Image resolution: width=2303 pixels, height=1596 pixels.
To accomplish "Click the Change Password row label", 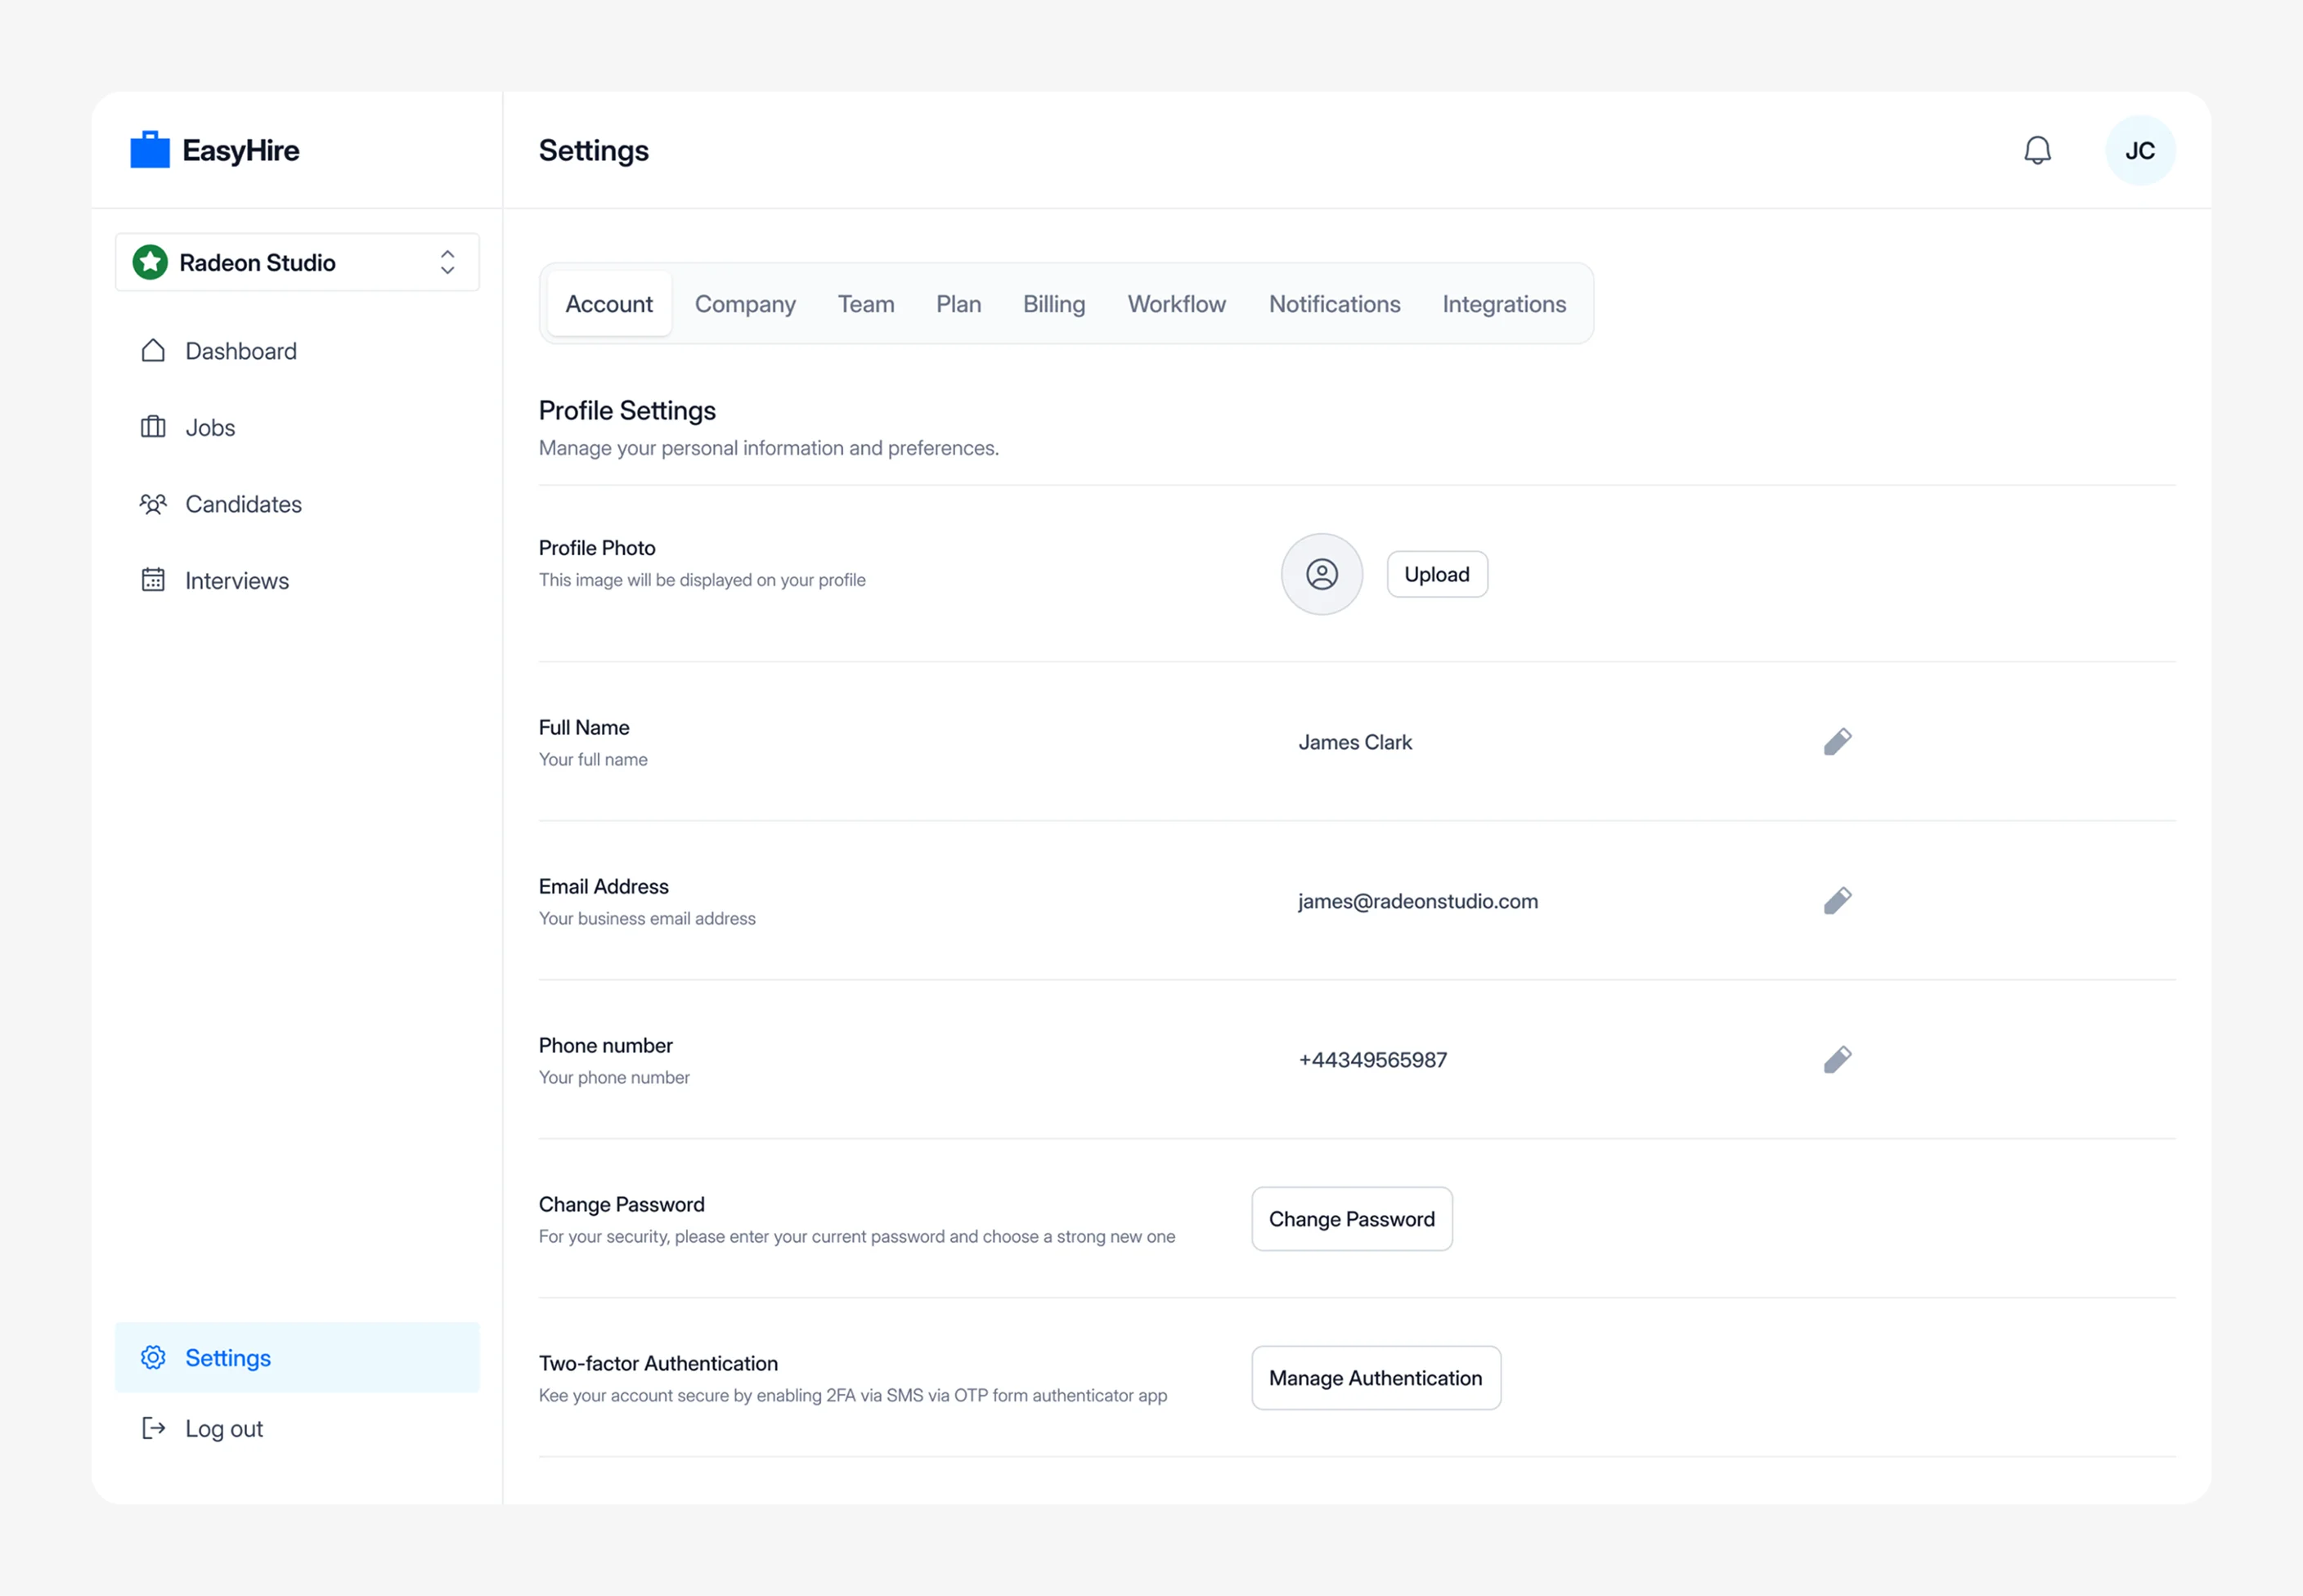I will point(622,1204).
